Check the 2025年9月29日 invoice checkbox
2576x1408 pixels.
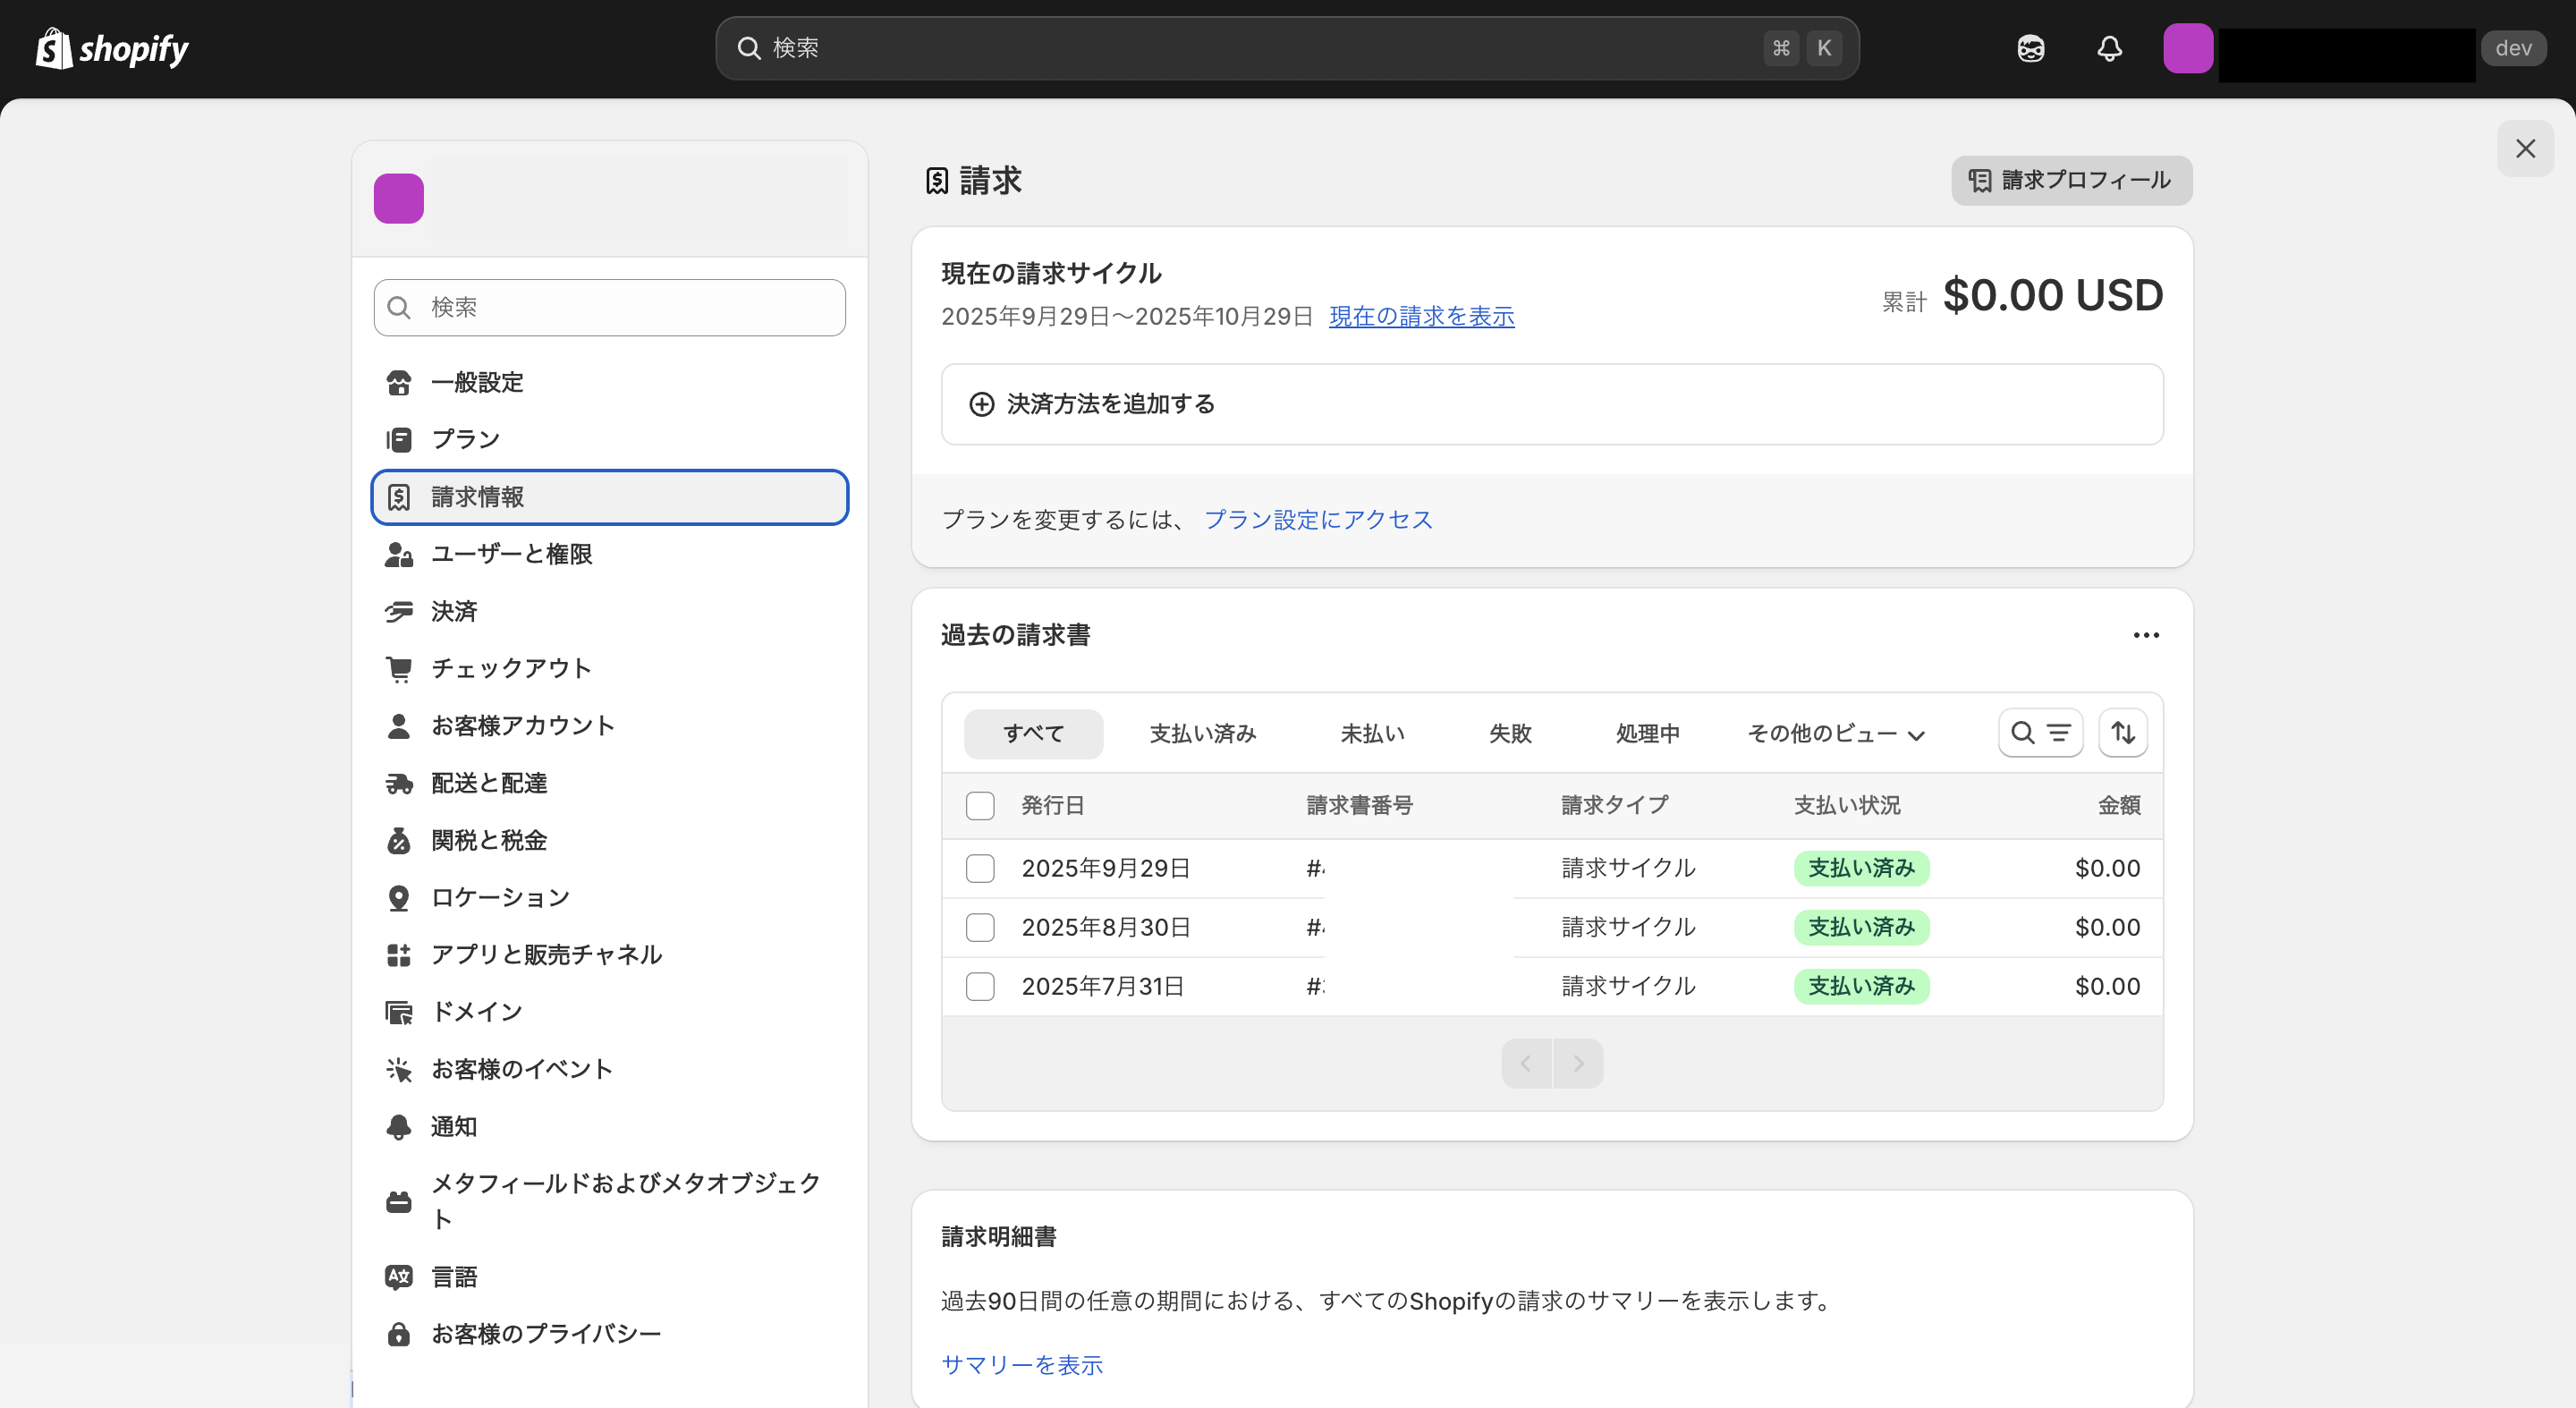980,868
